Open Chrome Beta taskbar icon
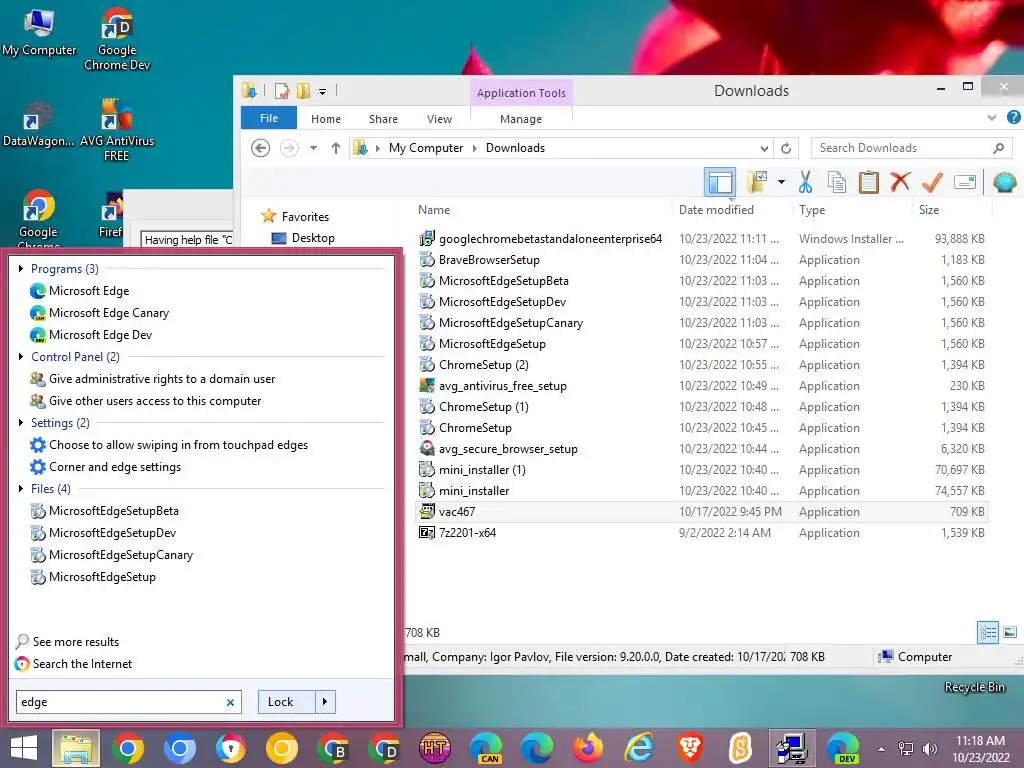Viewport: 1024px width, 768px height. coord(333,748)
